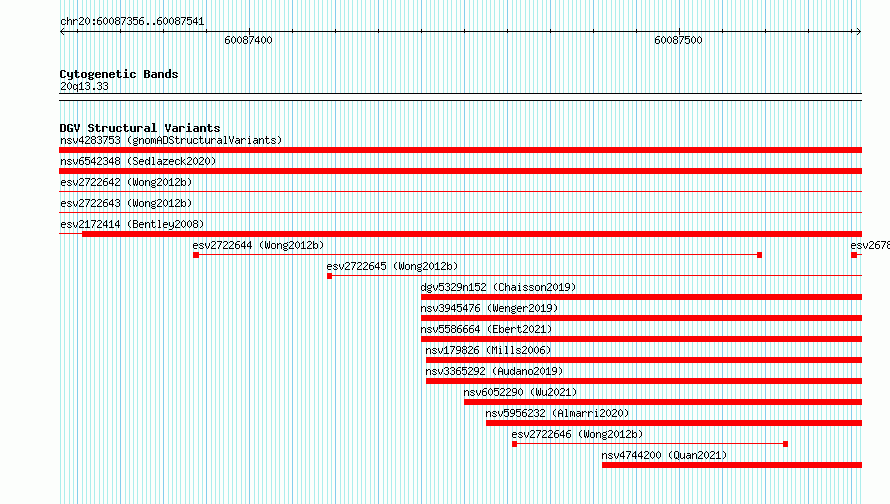
Task: Select the nsv5956232 red bar
Action: tap(674, 423)
